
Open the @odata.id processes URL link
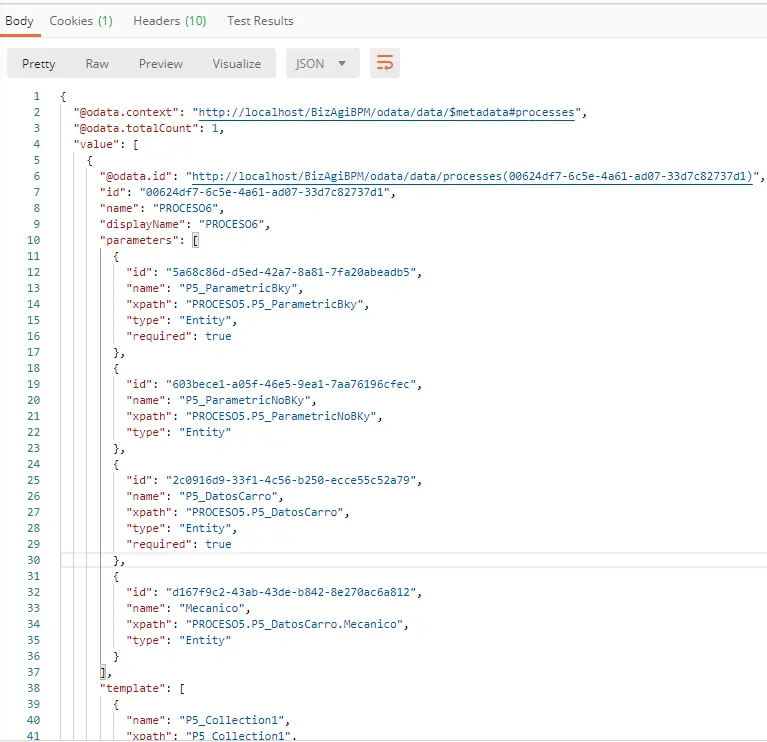472,177
